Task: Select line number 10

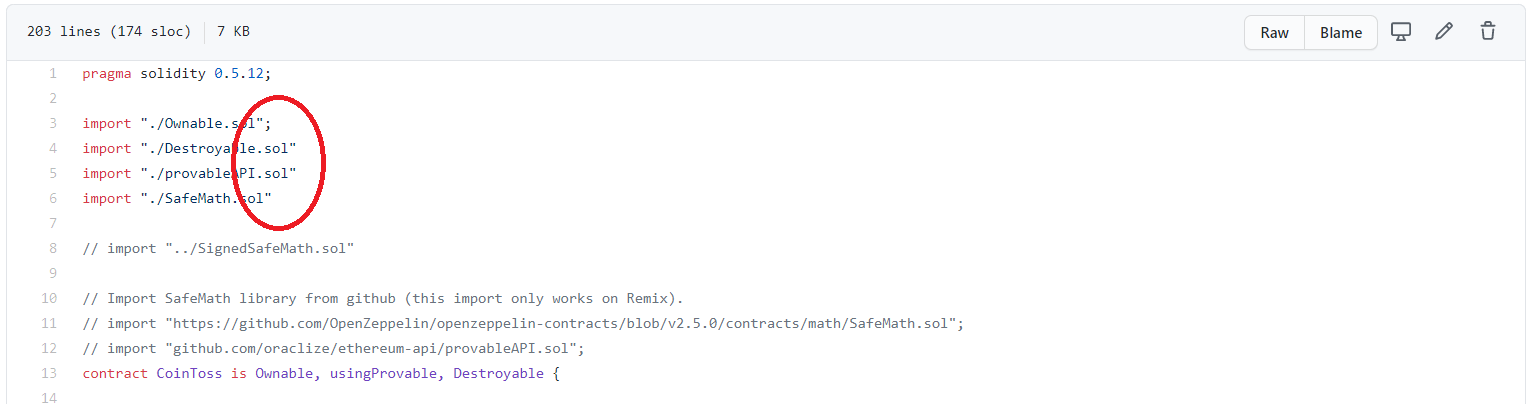Action: coord(49,298)
